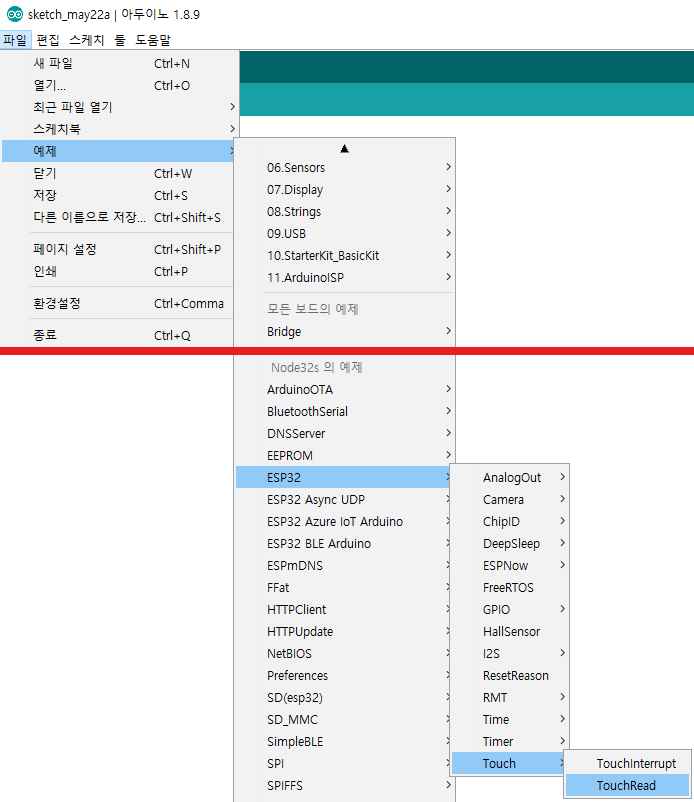Viewport: 694px width, 802px height.
Task: Open the TouchInterrupt example
Action: 628,764
